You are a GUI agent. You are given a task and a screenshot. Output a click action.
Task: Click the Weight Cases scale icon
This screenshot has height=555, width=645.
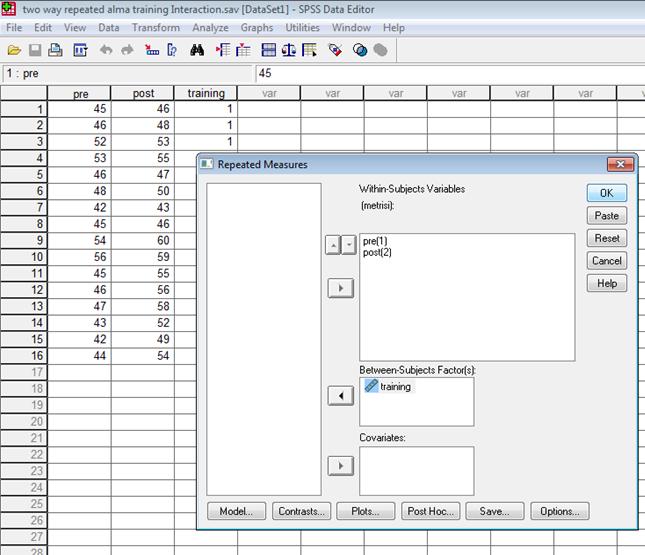click(289, 50)
